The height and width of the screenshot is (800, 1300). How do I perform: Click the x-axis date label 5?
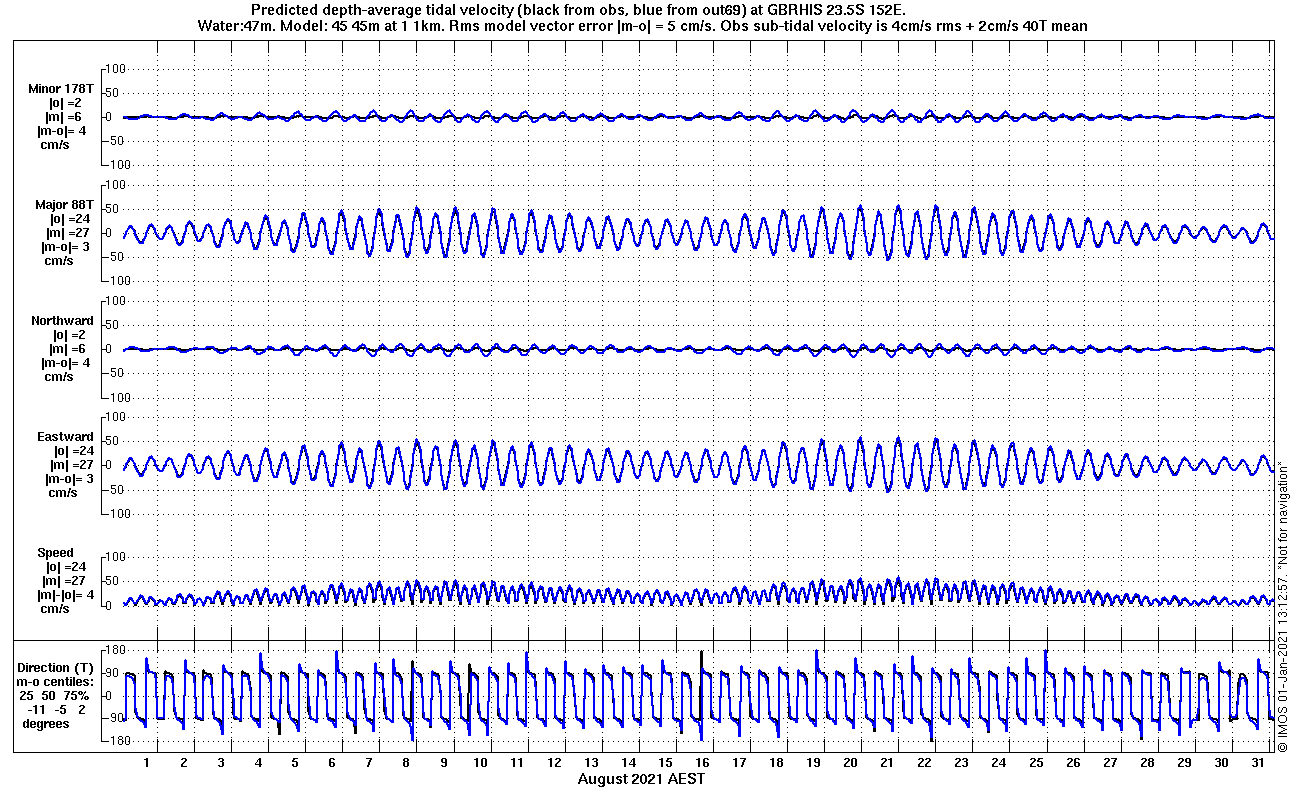click(x=295, y=763)
